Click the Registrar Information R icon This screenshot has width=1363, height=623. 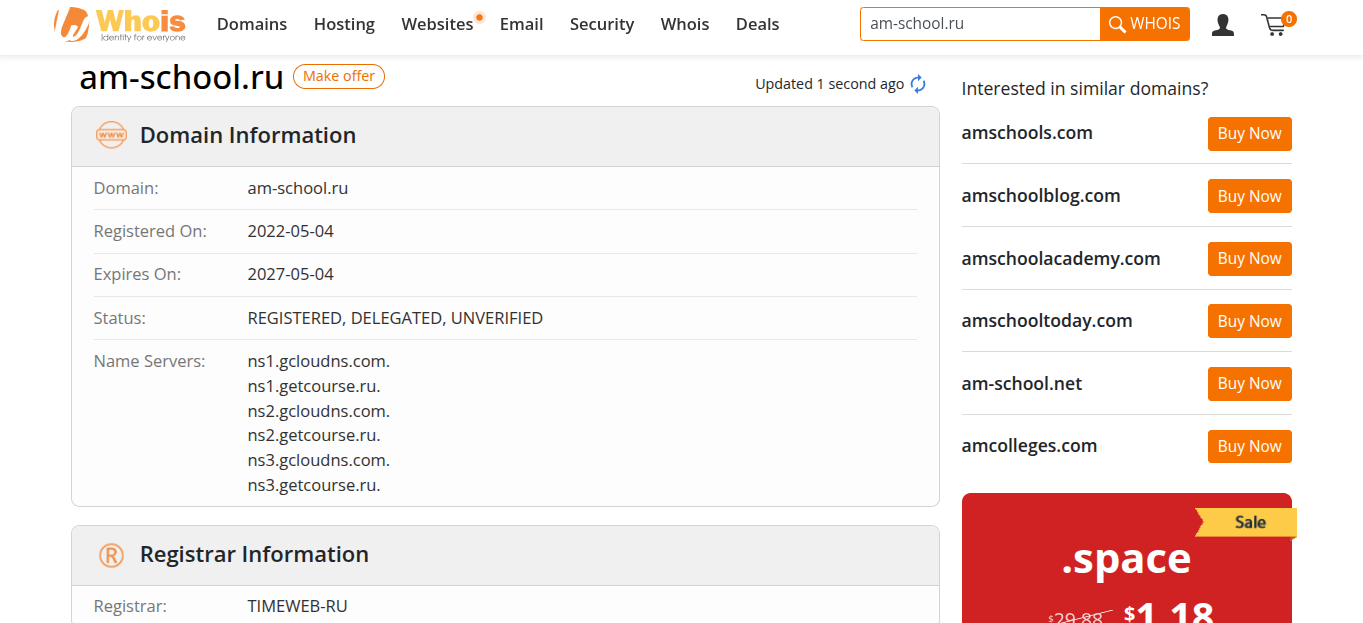[x=111, y=555]
